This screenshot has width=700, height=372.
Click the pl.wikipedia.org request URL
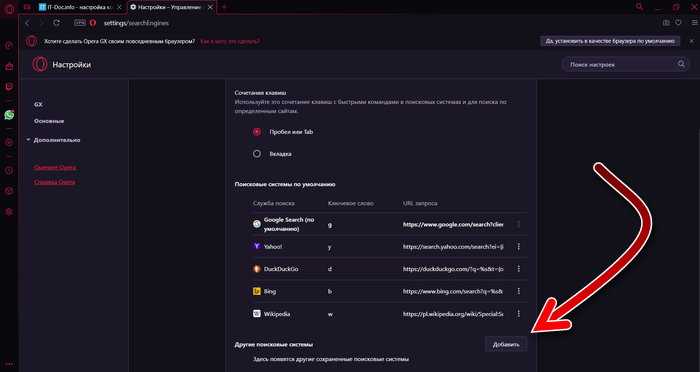click(453, 314)
